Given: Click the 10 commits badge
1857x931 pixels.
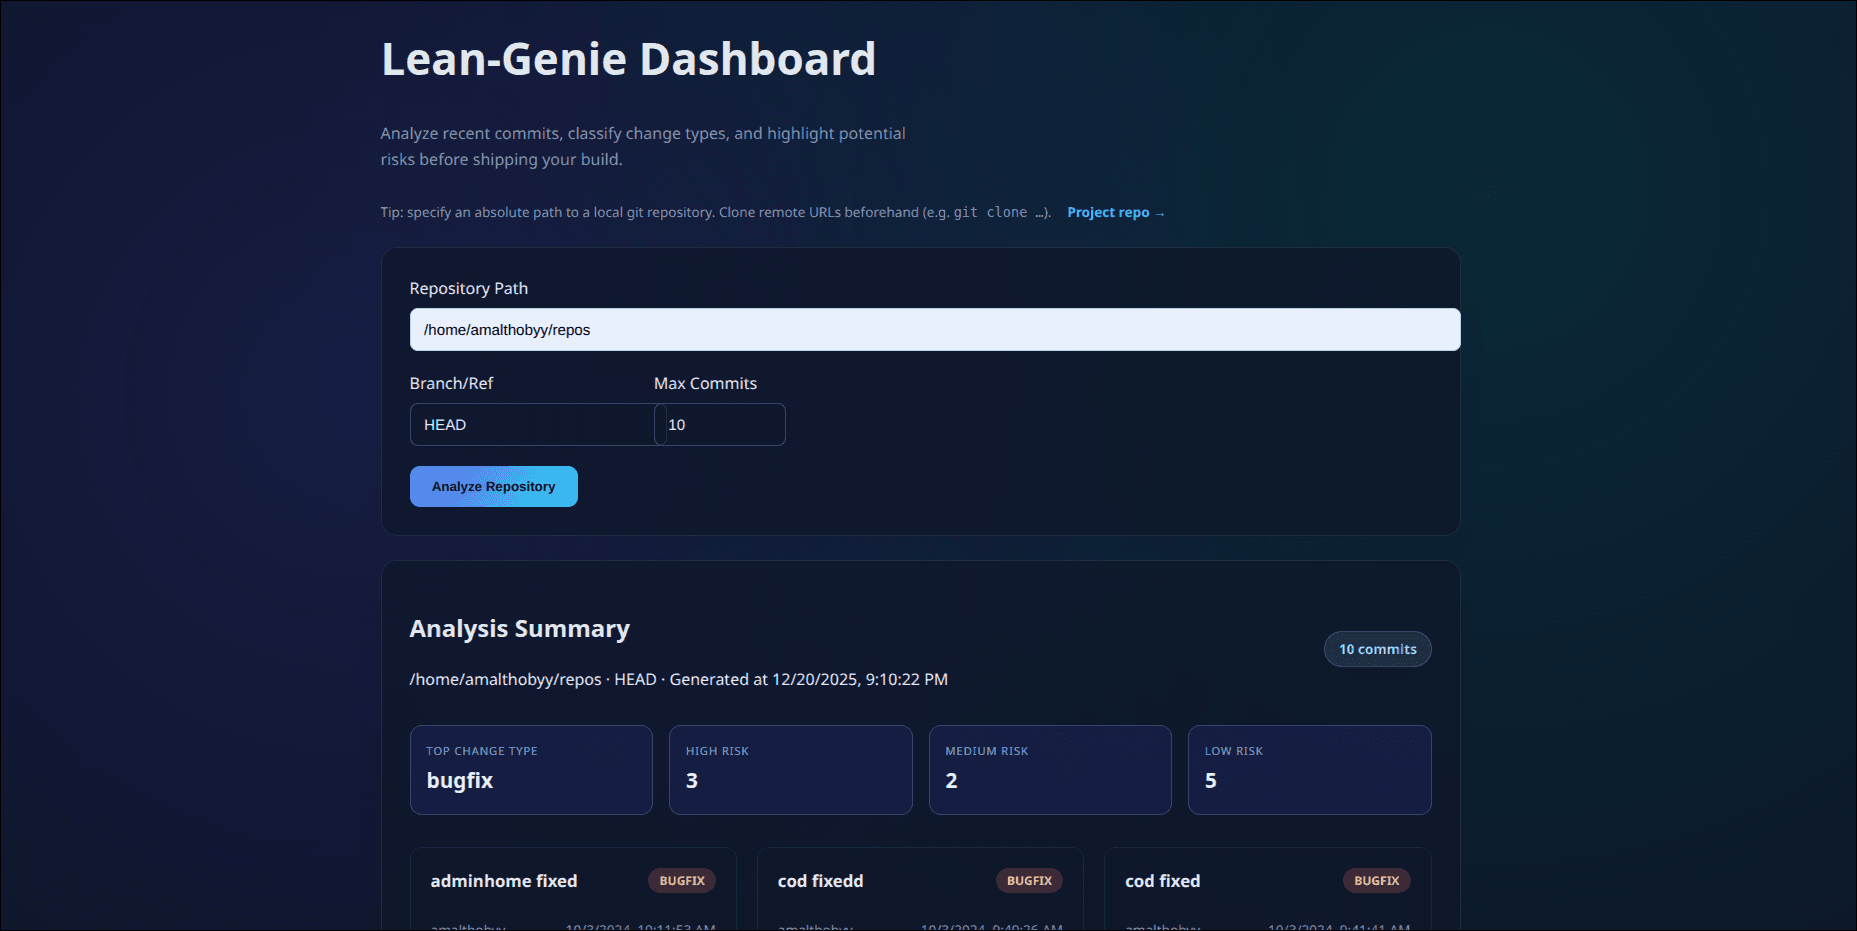Looking at the screenshot, I should point(1377,649).
